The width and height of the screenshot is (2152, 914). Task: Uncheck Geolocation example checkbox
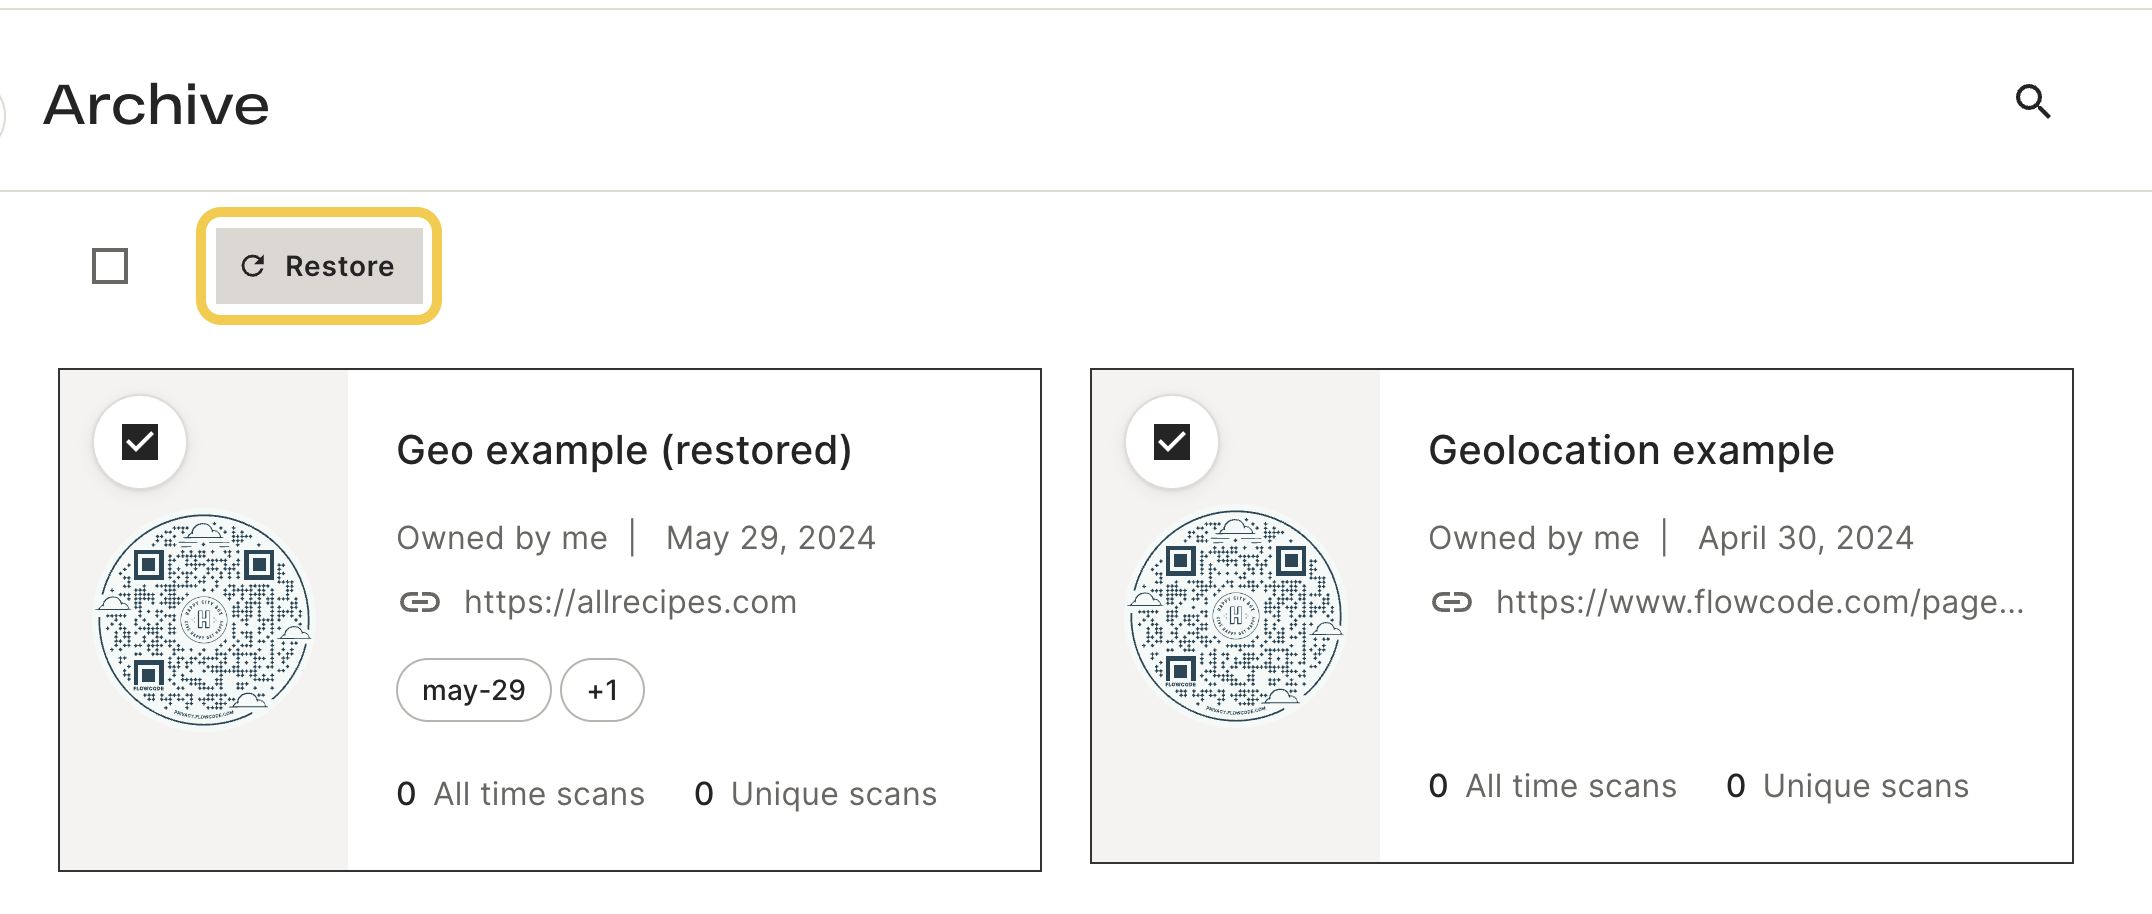coord(1172,442)
